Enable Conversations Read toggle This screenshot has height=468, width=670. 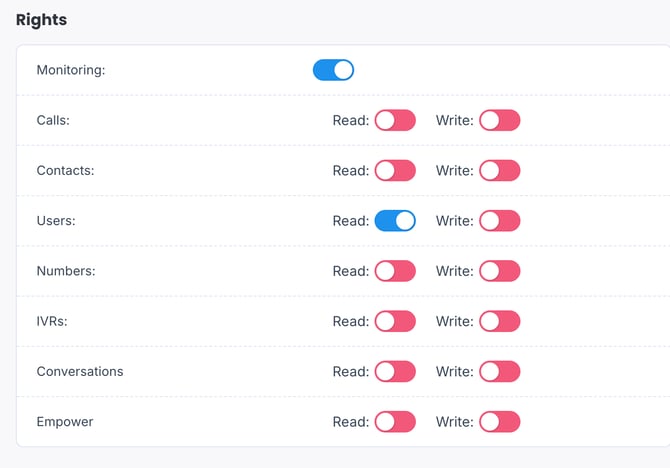[x=395, y=371]
